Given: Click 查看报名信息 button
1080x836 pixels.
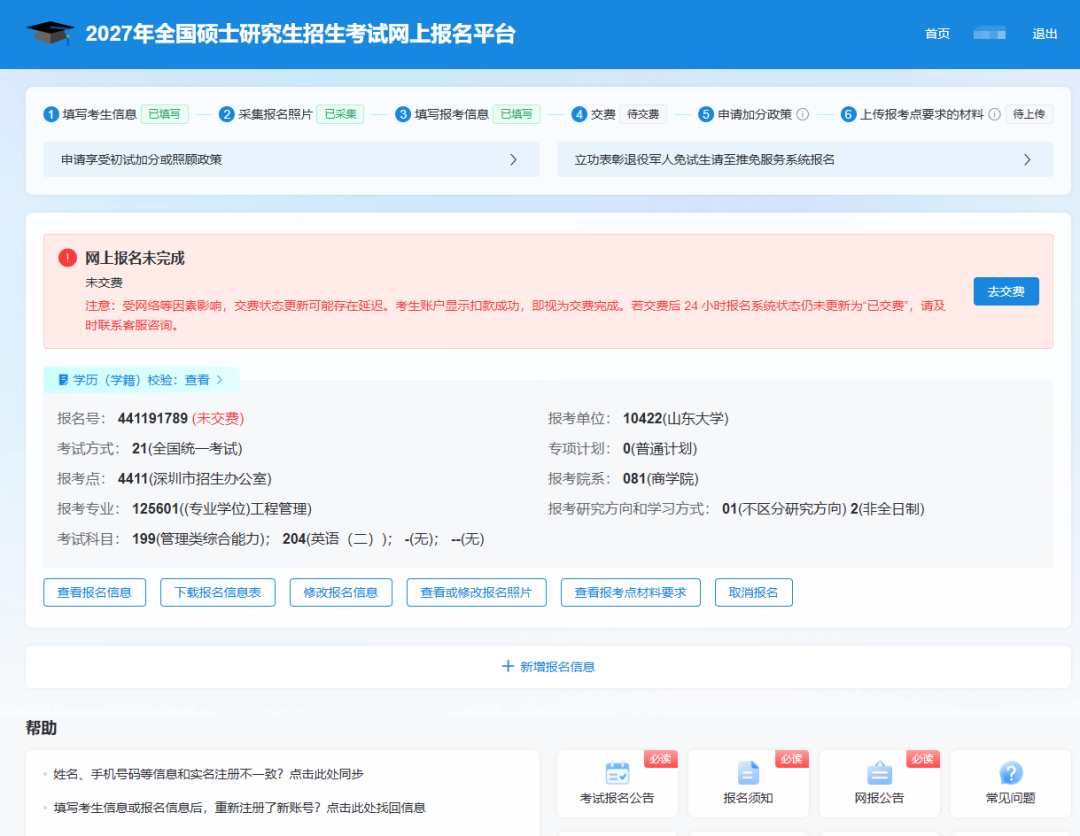Looking at the screenshot, I should [94, 592].
